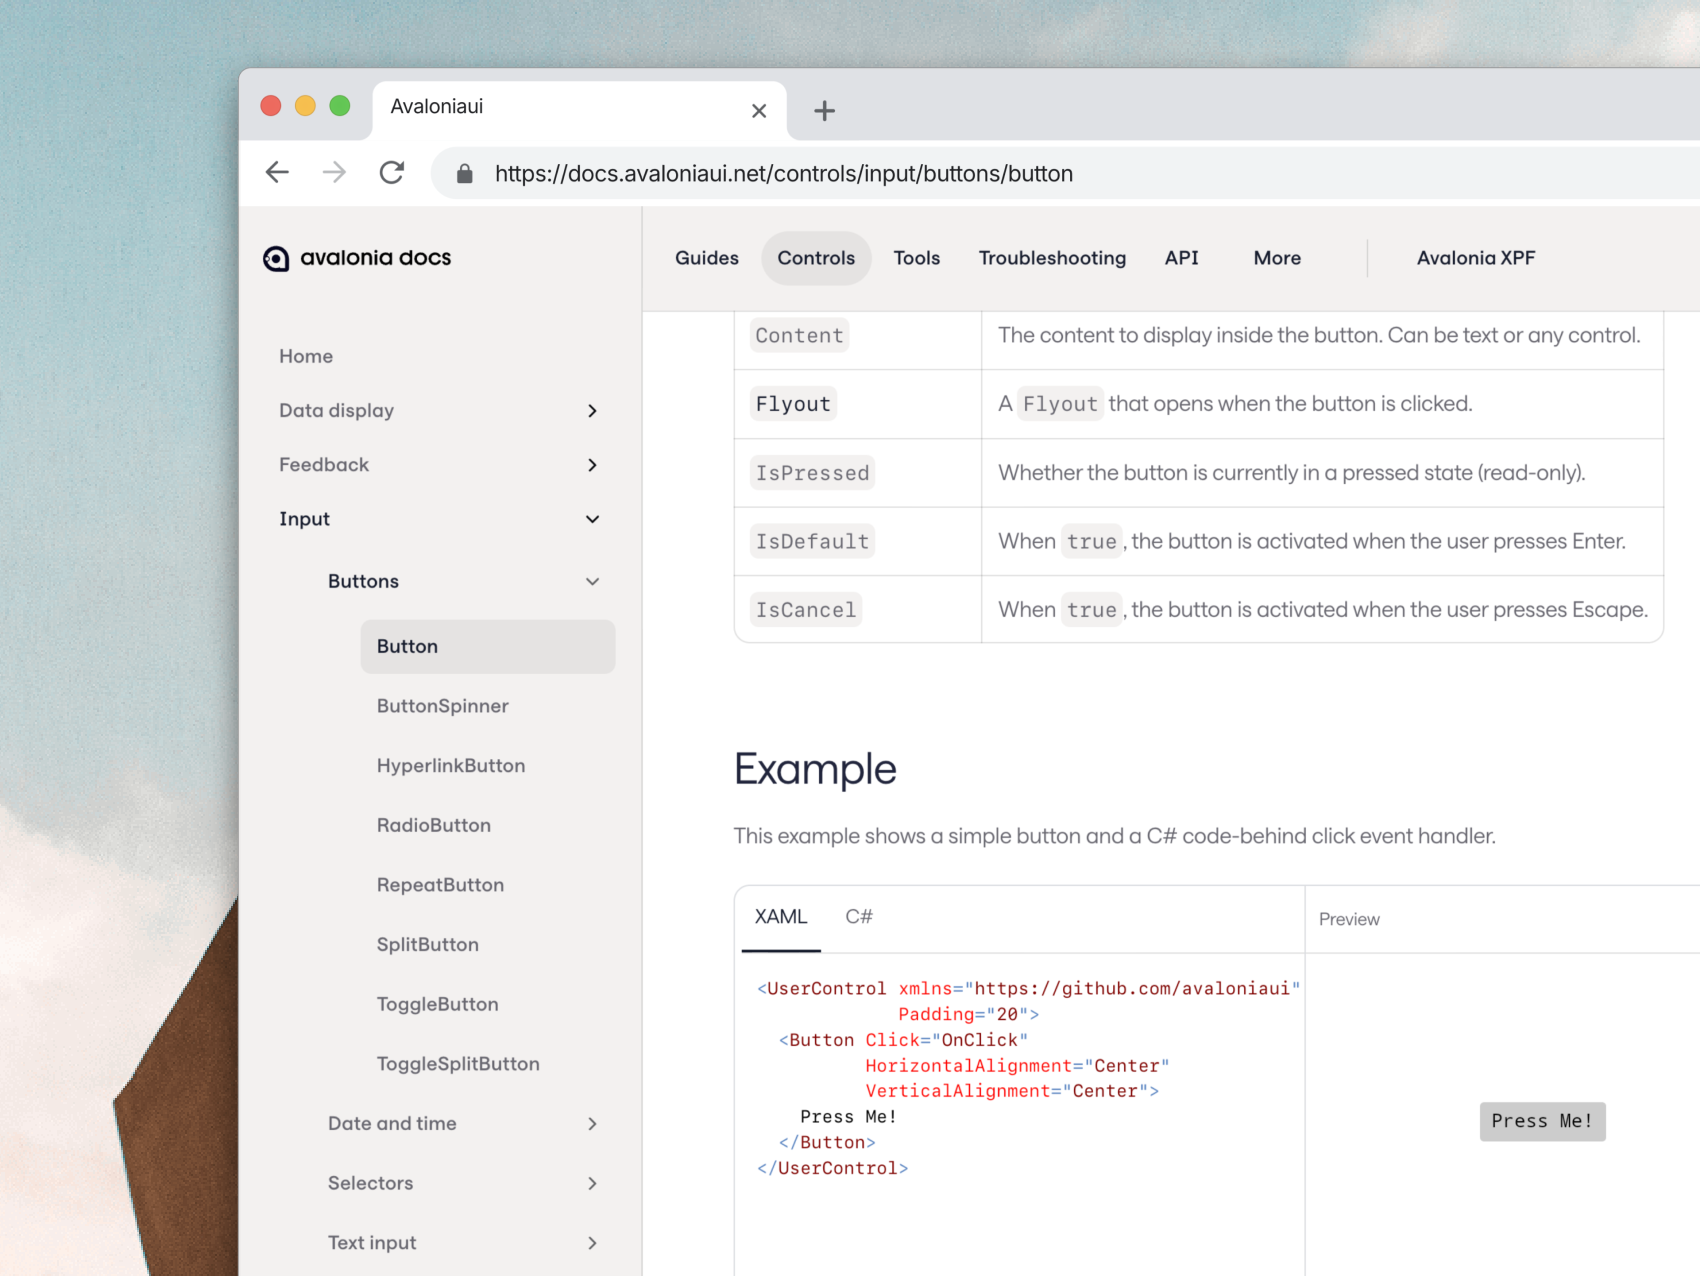This screenshot has height=1276, width=1700.
Task: Expand the Data display section
Action: [x=592, y=410]
